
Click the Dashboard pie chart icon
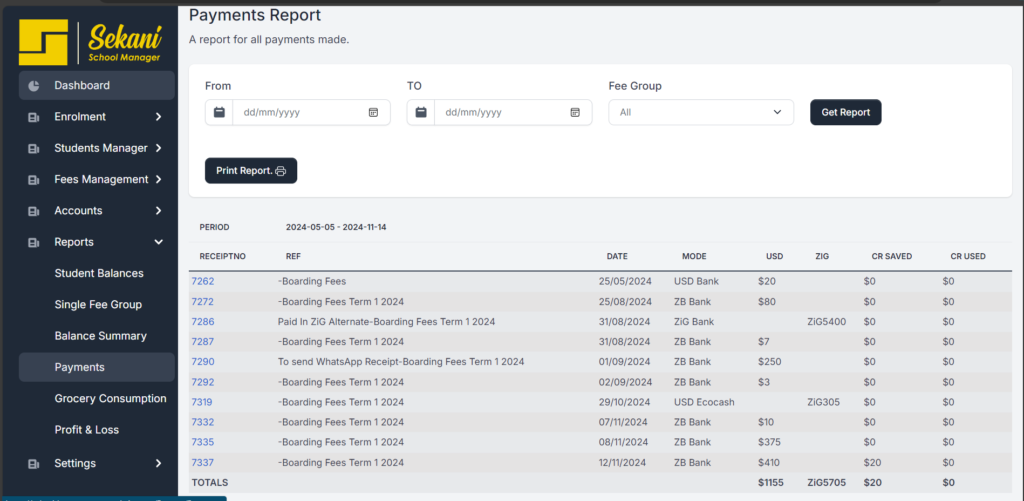(x=34, y=86)
